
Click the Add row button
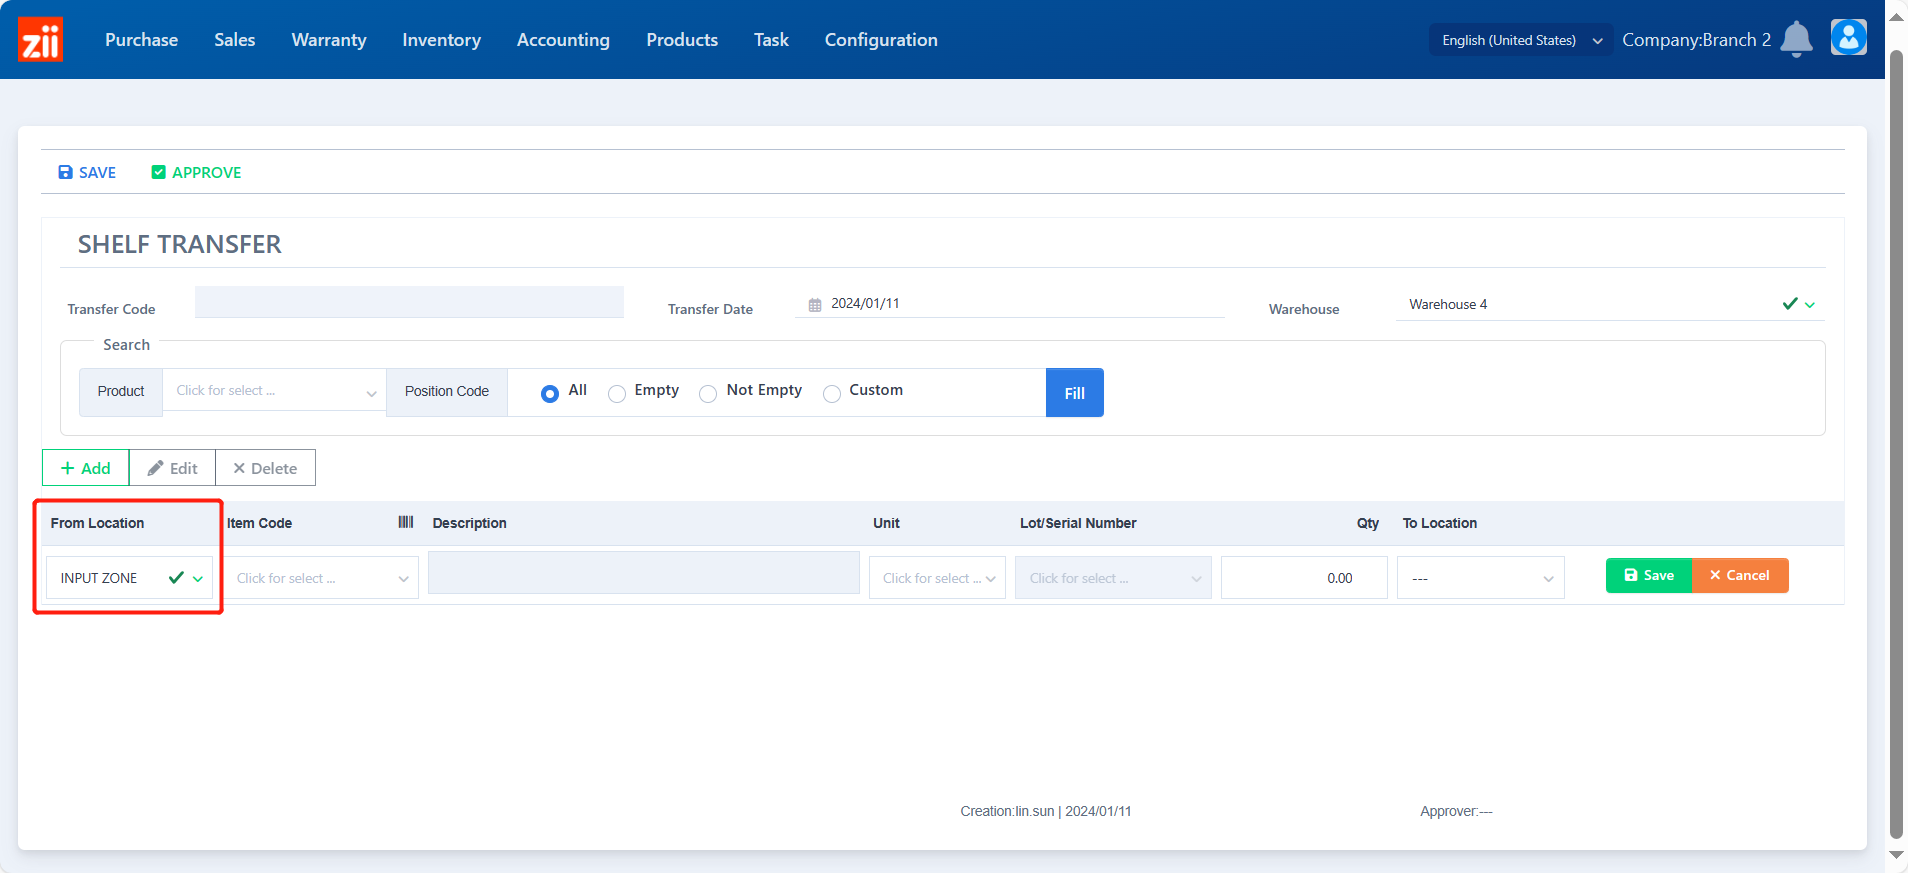coord(85,468)
